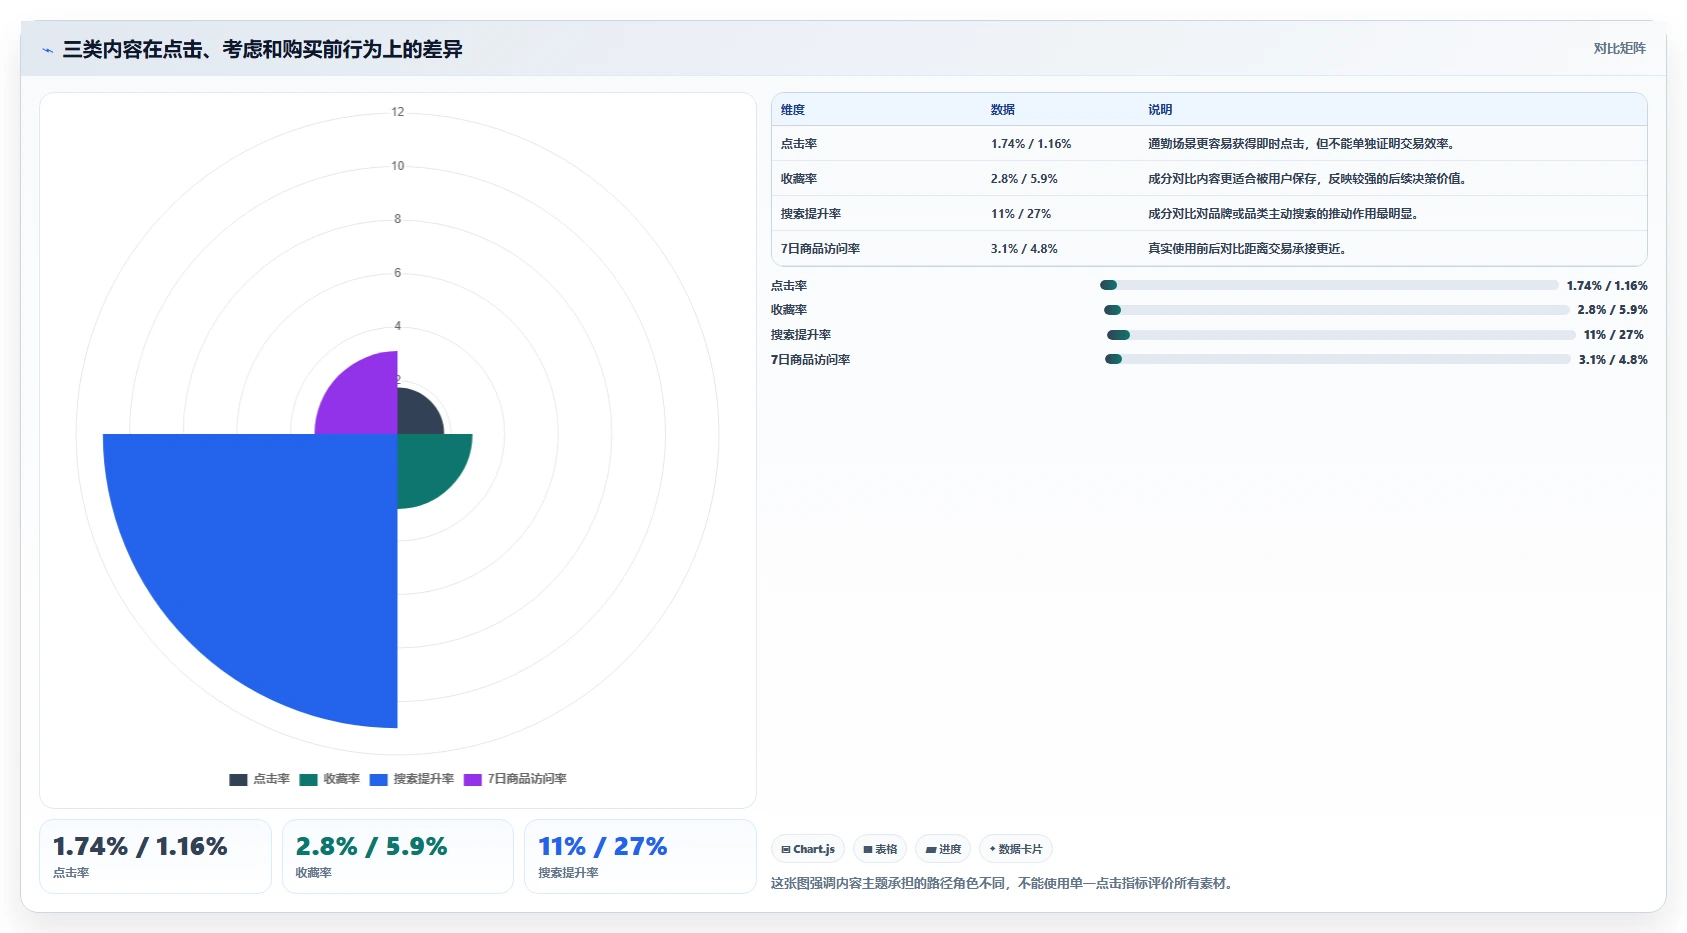Click the 1.74% / 1.16% 点击率 data card
The height and width of the screenshot is (933, 1687).
pyautogui.click(x=155, y=856)
